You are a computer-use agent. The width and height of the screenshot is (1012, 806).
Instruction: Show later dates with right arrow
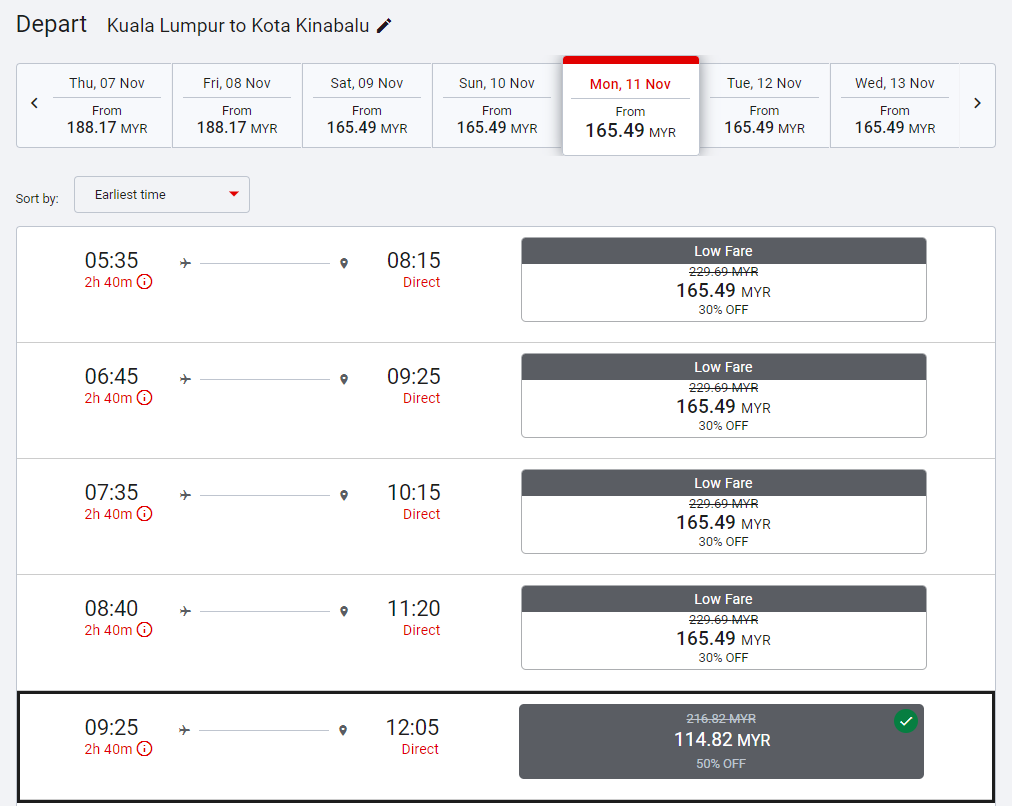point(977,104)
